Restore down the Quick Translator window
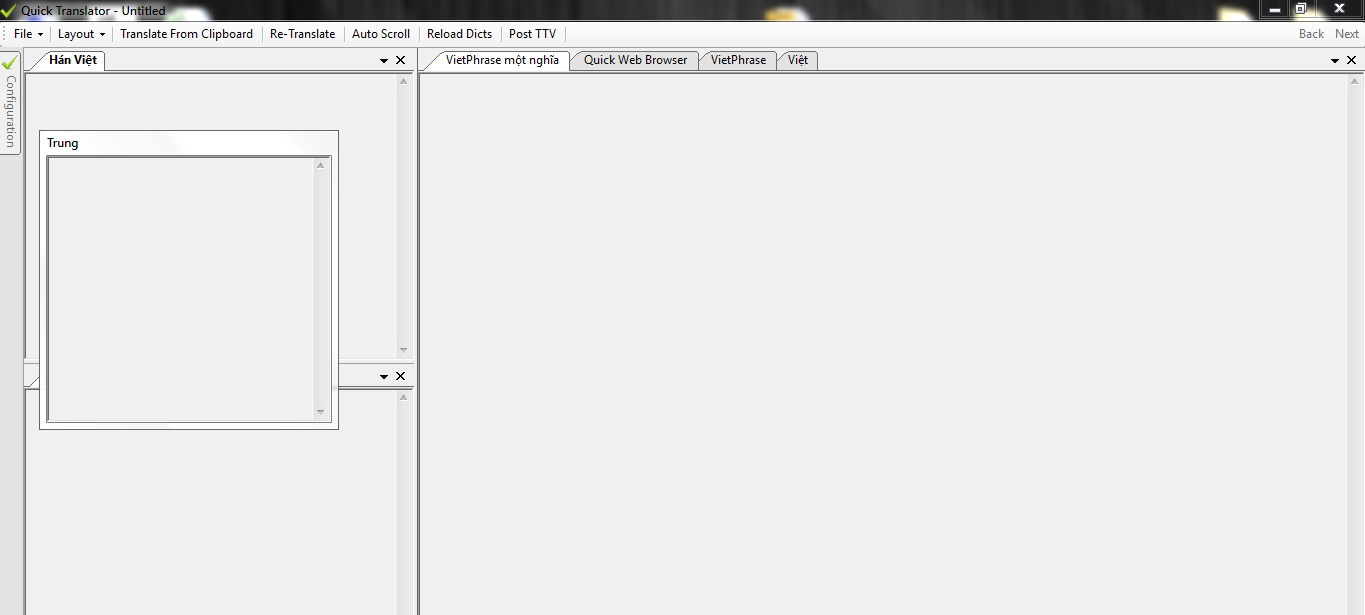Viewport: 1365px width, 615px height. tap(1301, 9)
